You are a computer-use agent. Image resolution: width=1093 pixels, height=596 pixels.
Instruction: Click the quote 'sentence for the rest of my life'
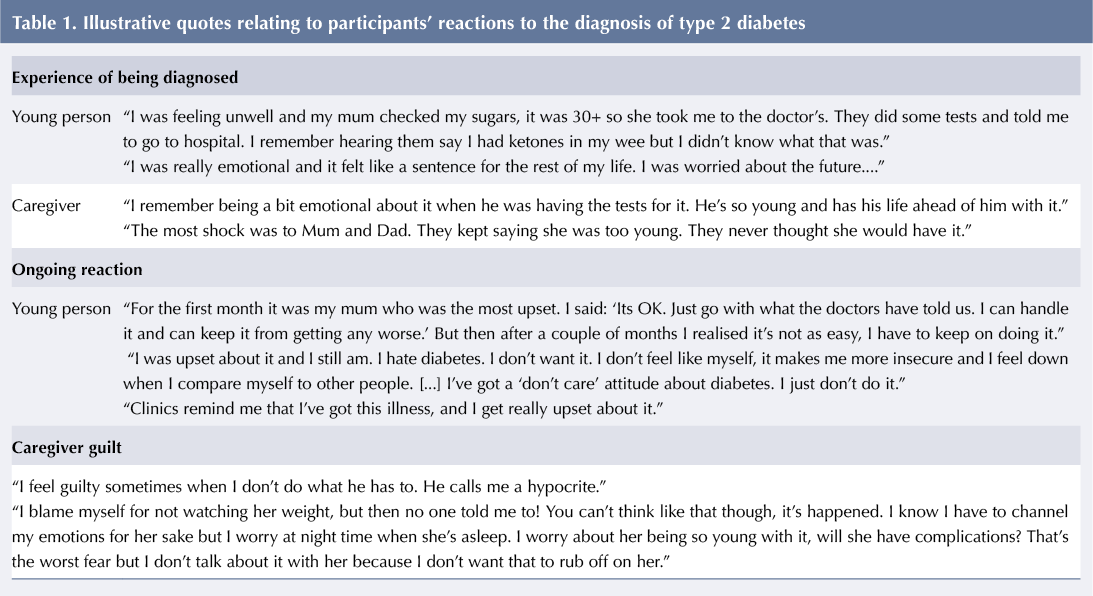[504, 167]
